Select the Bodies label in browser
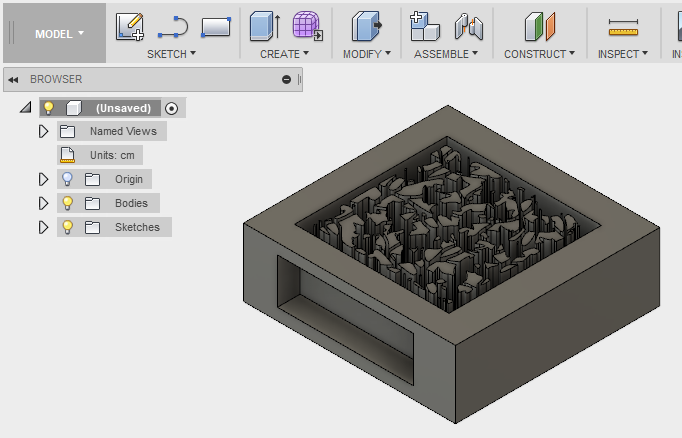Image resolution: width=682 pixels, height=438 pixels. tap(131, 203)
